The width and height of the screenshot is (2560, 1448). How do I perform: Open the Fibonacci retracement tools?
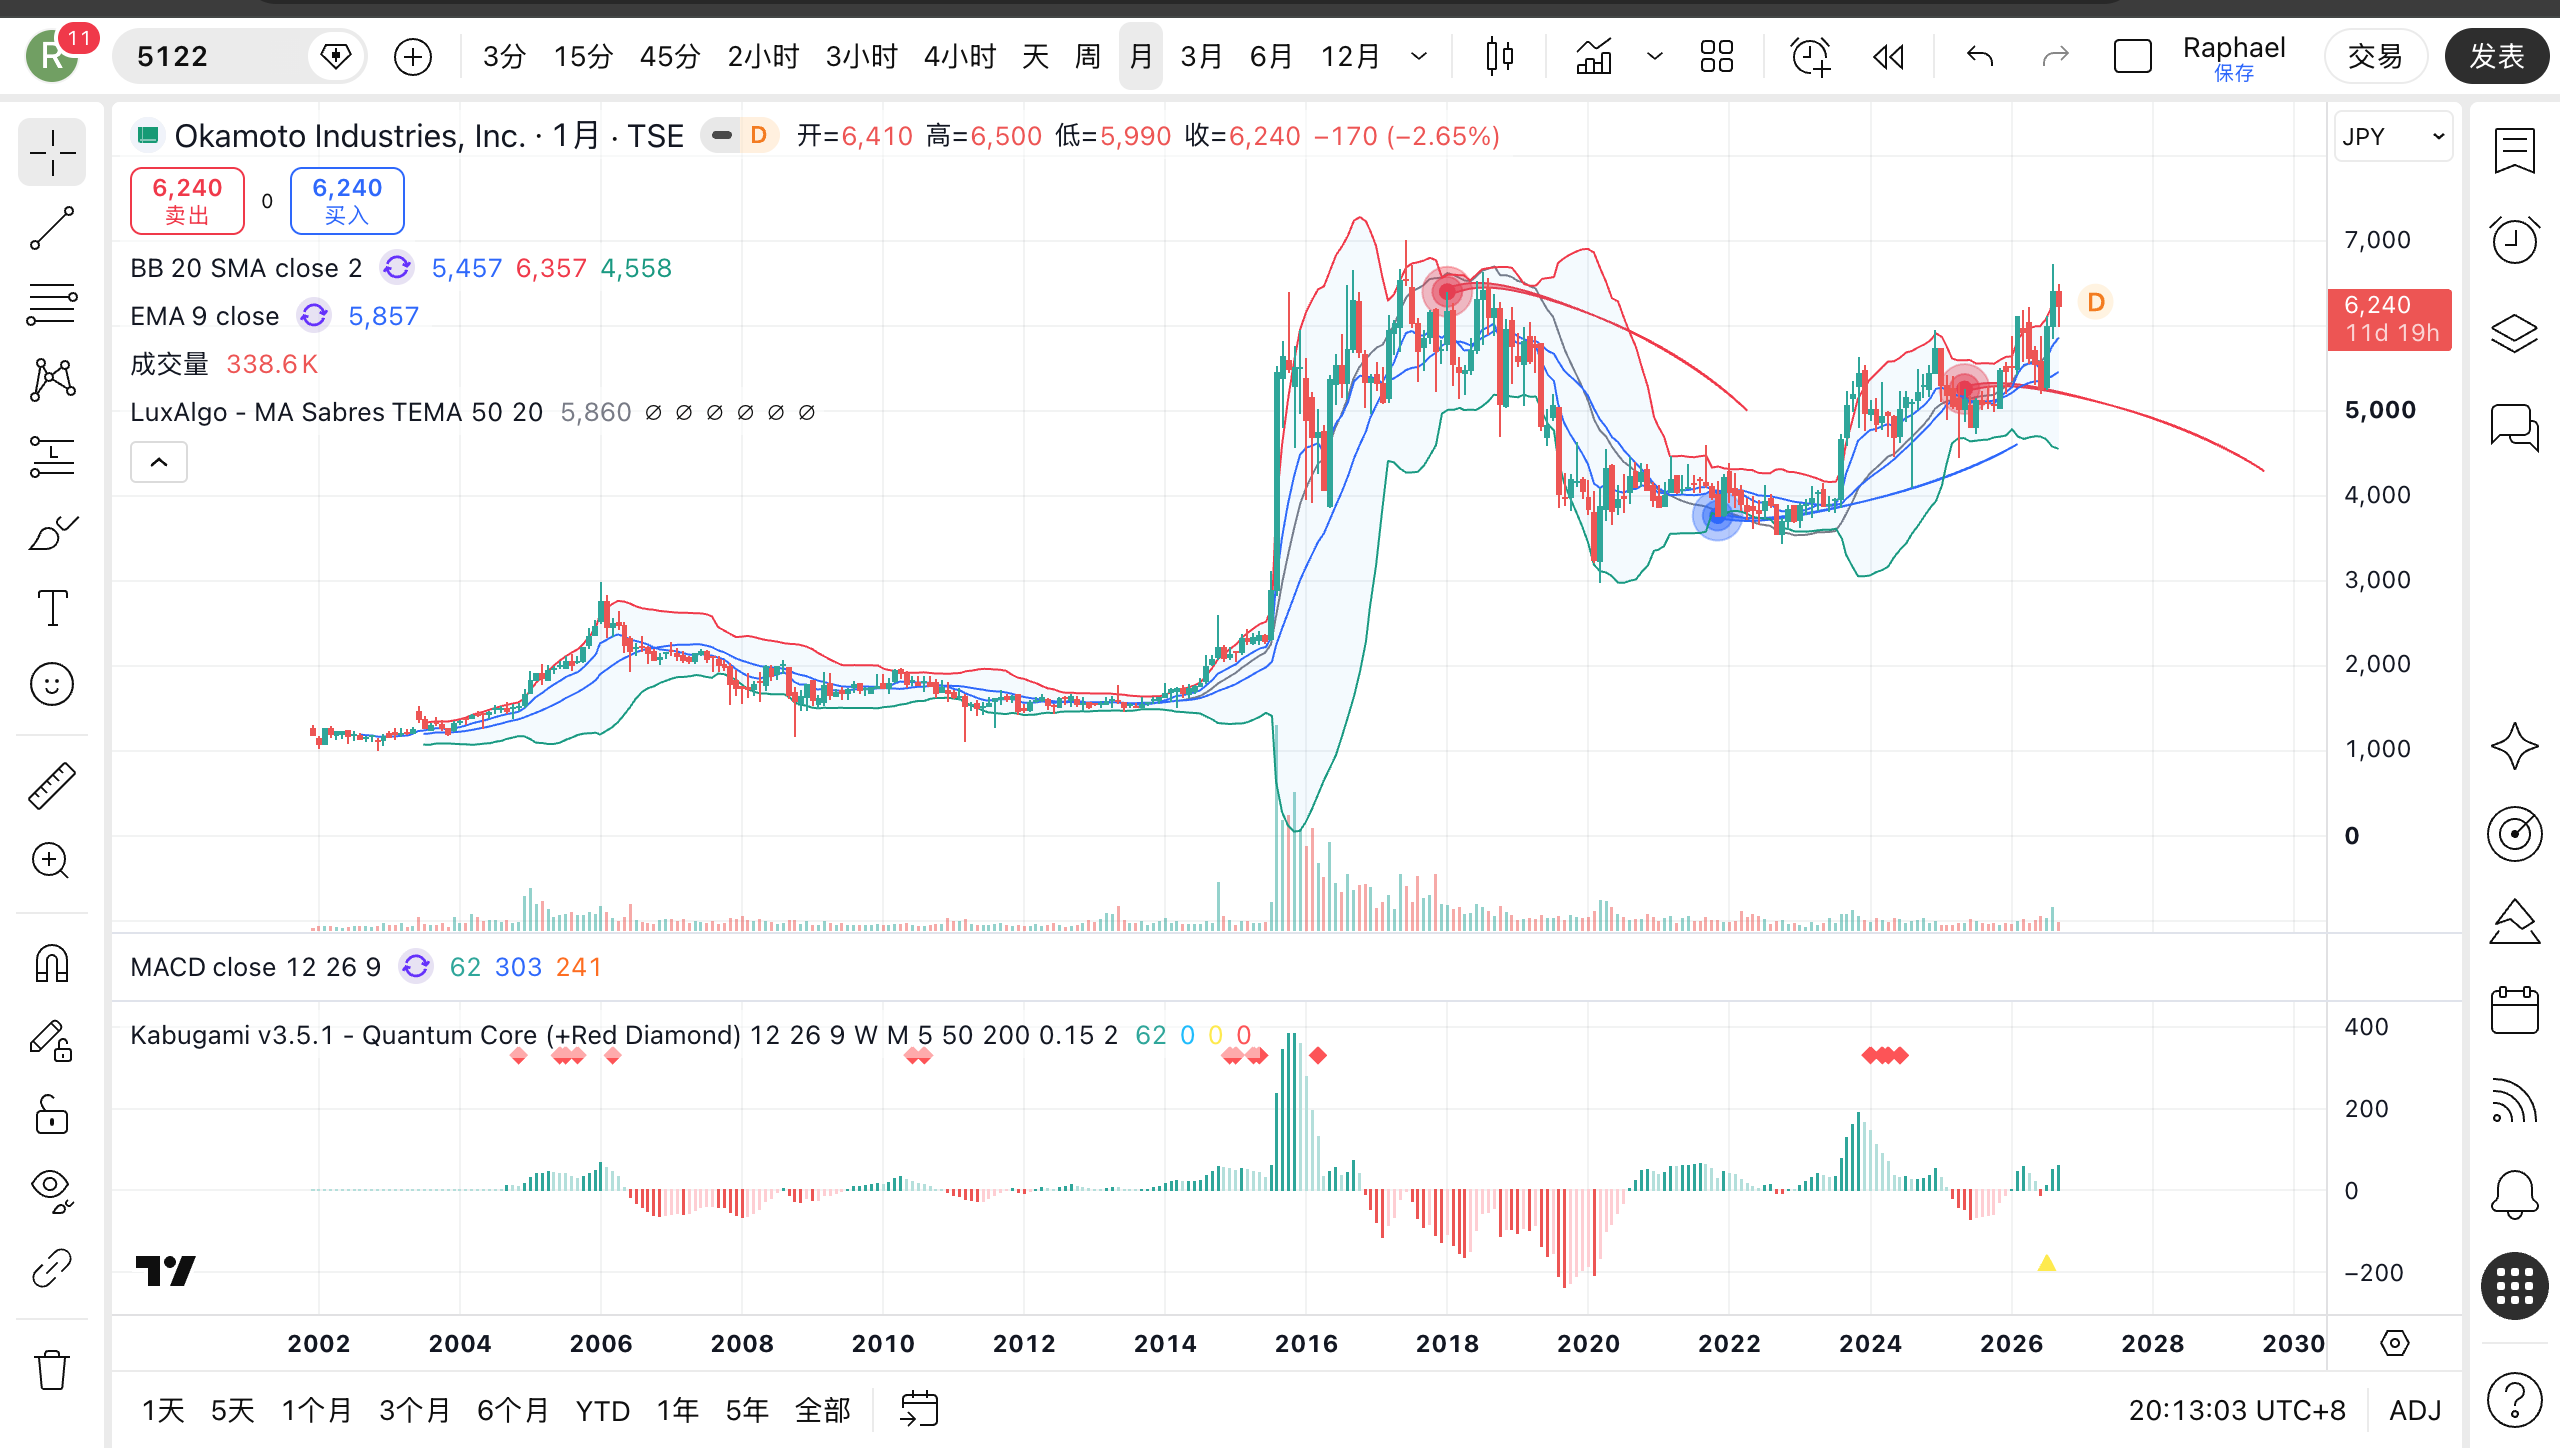pos(52,304)
